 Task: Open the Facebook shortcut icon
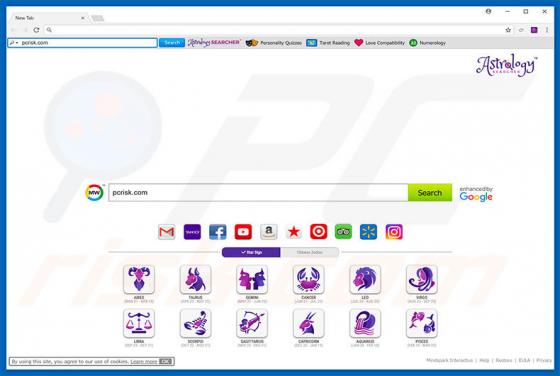coord(218,232)
